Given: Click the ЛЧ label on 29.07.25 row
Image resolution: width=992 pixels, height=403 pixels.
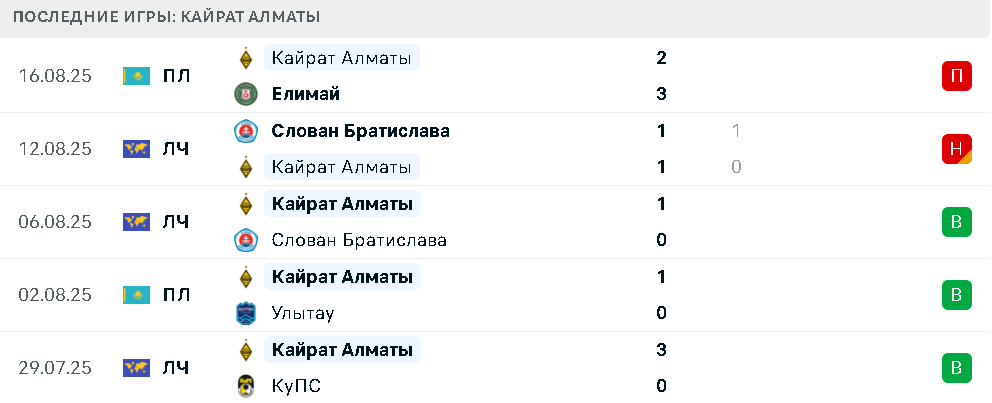Looking at the screenshot, I should tap(176, 368).
